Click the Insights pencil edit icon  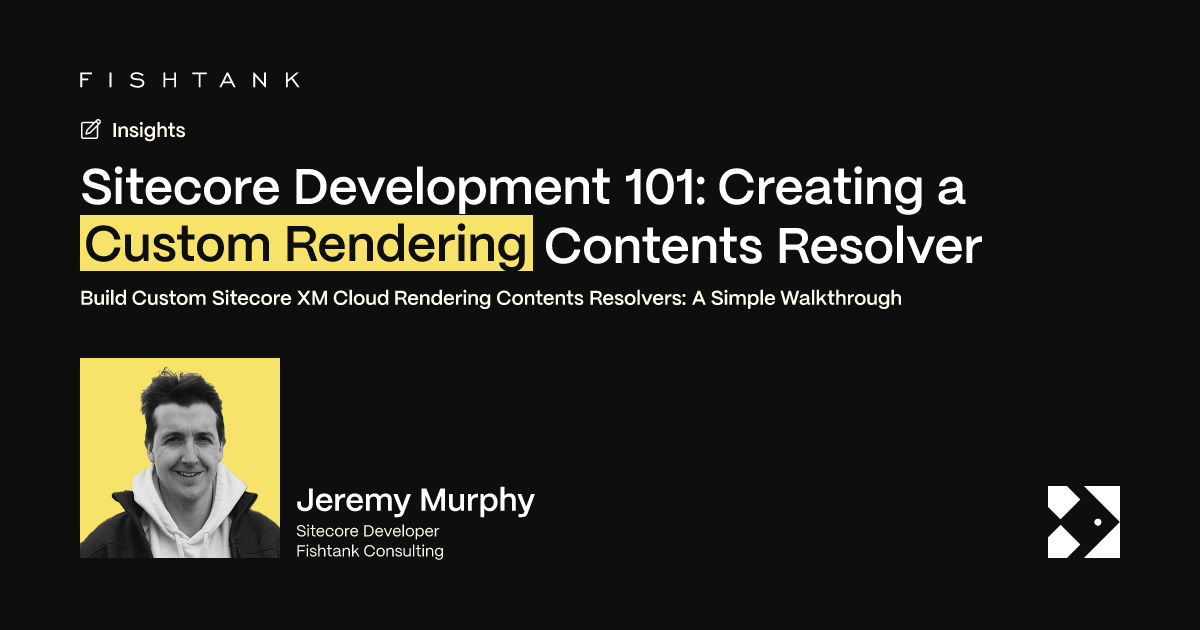(x=91, y=129)
